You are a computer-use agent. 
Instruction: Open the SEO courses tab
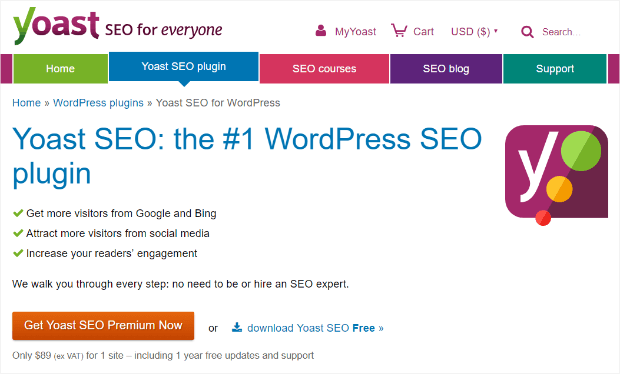[324, 69]
